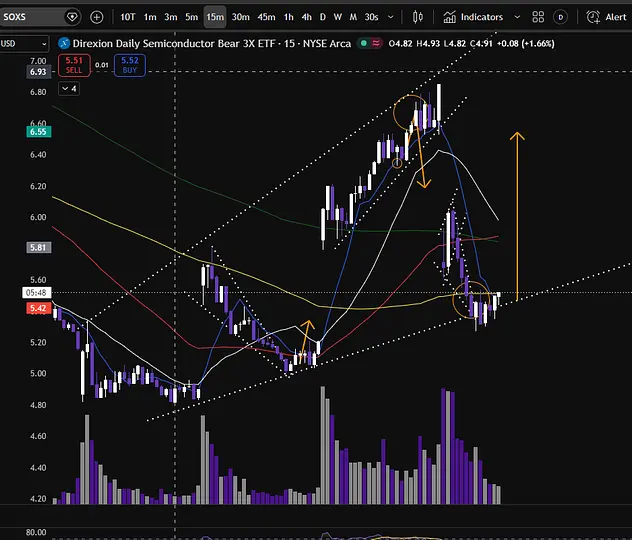Click the 7.00 price axis label
This screenshot has width=632, height=540.
[38, 61]
